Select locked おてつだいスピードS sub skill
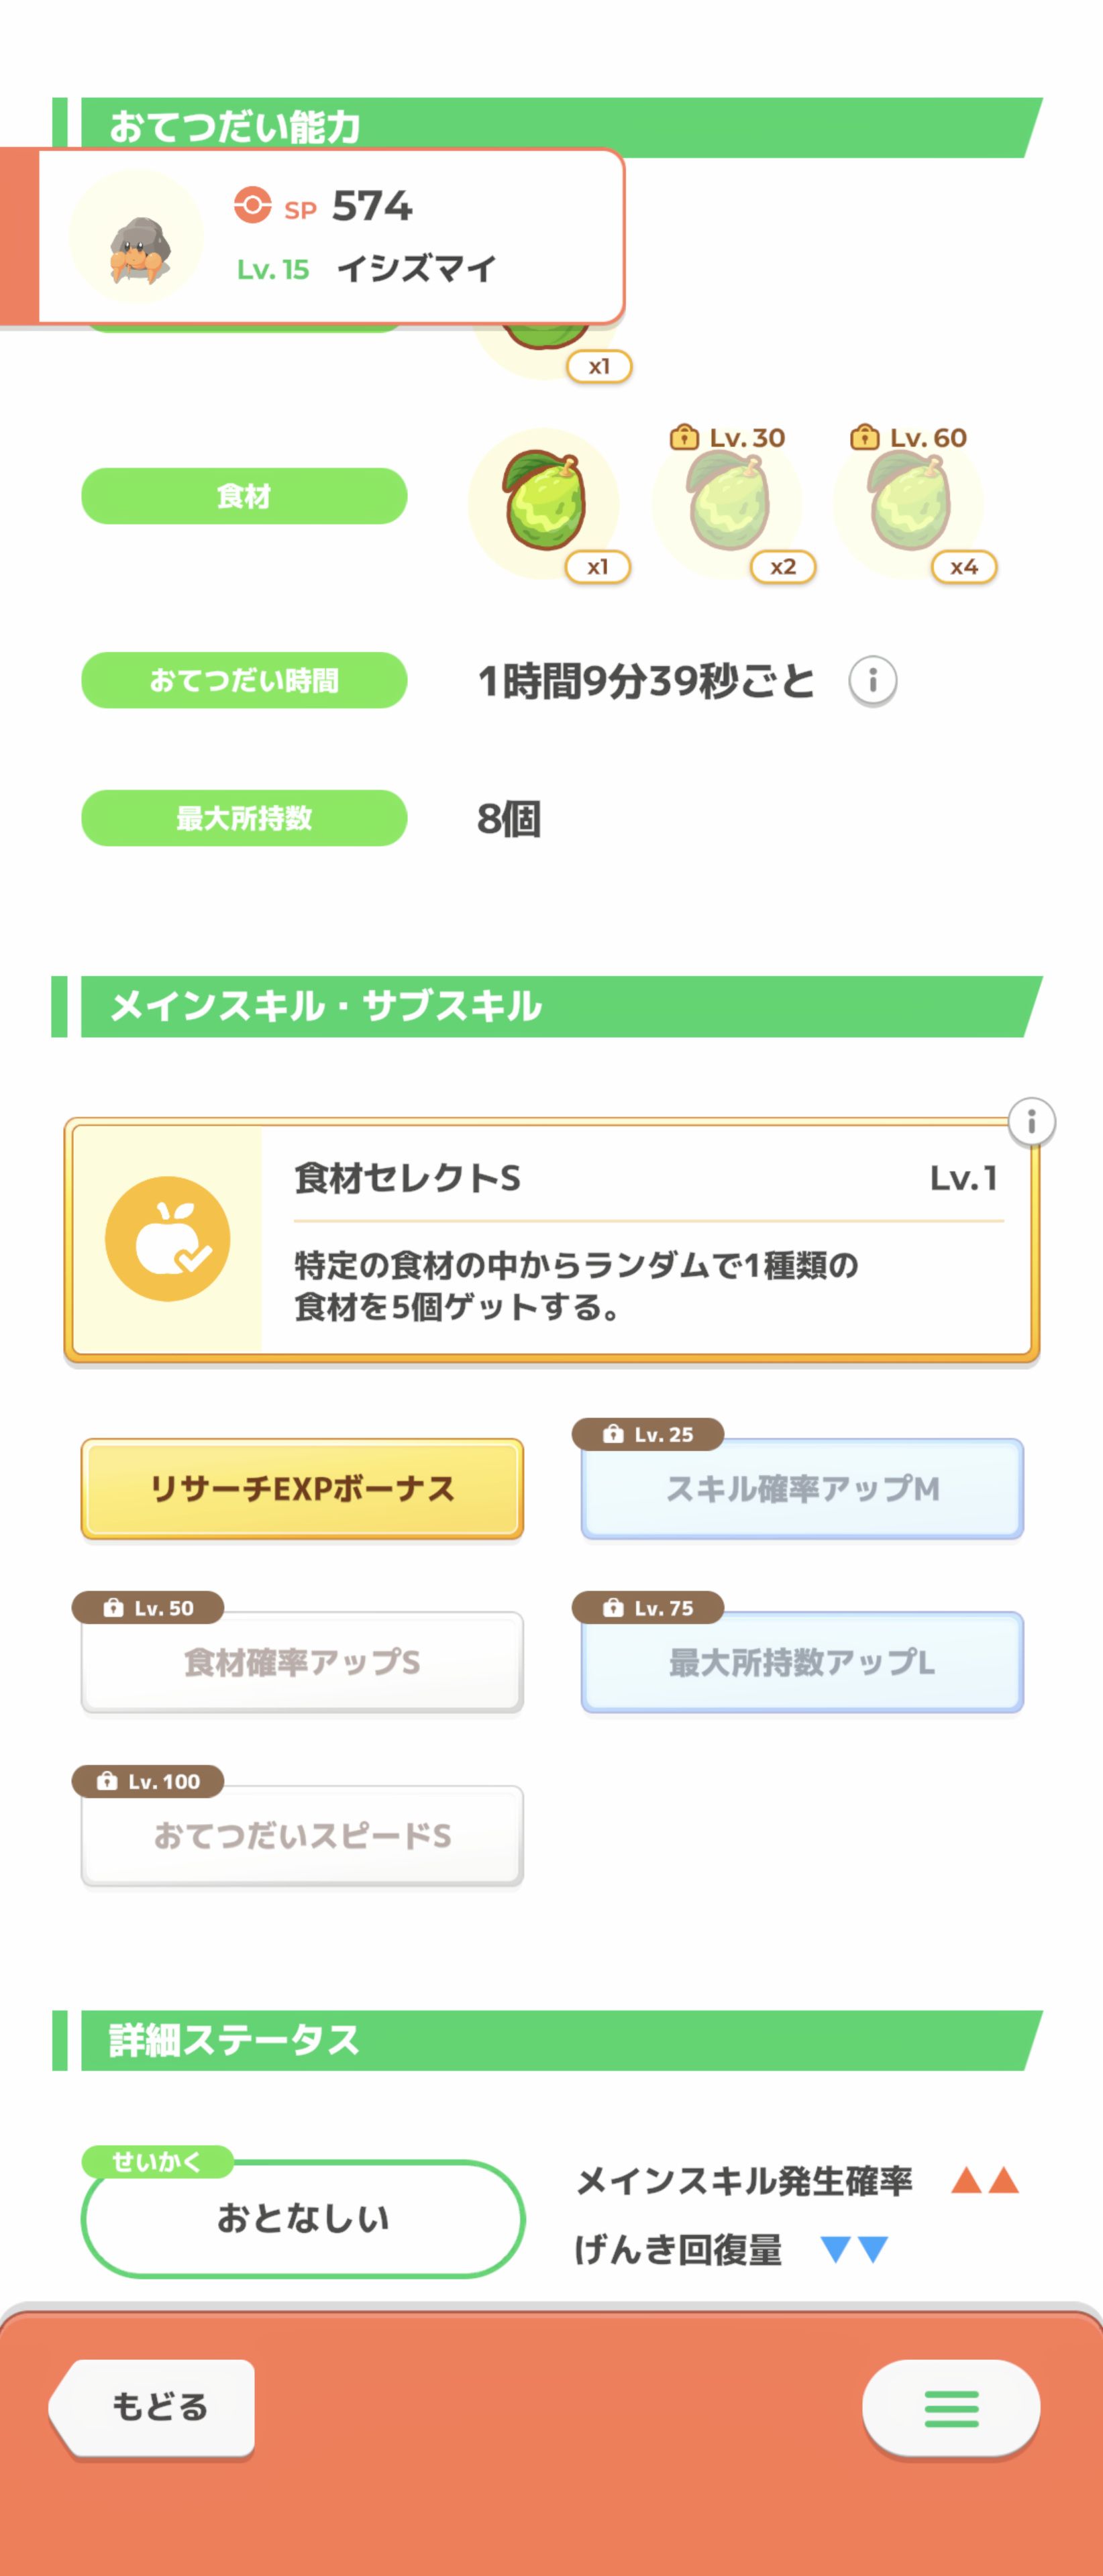This screenshot has height=2576, width=1103. [x=302, y=1836]
